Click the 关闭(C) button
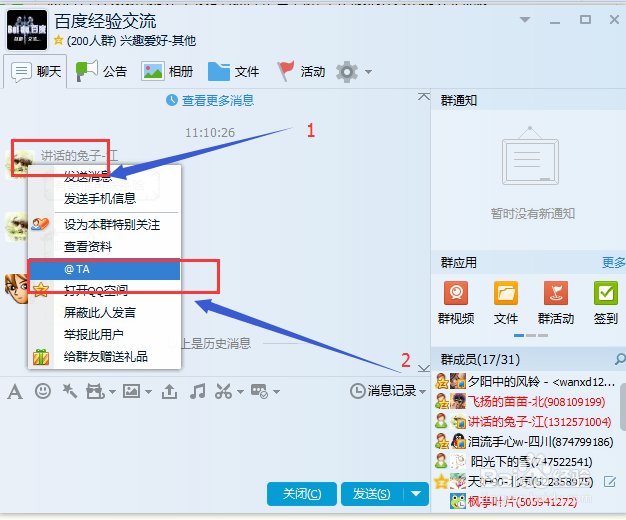 [x=301, y=494]
